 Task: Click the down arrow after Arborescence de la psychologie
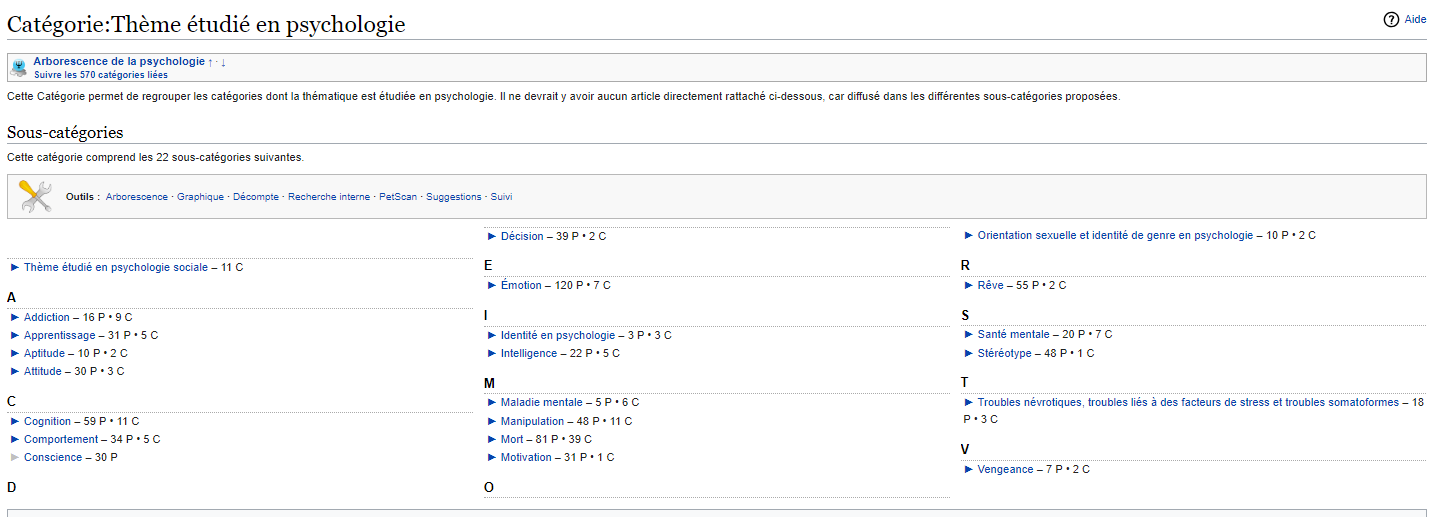(x=223, y=62)
